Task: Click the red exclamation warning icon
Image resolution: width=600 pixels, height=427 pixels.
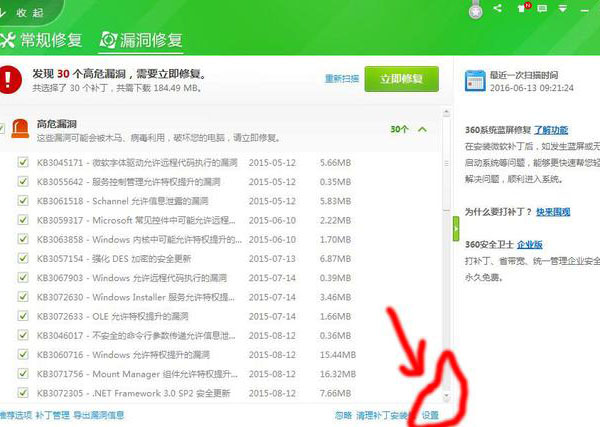Action: [x=10, y=79]
